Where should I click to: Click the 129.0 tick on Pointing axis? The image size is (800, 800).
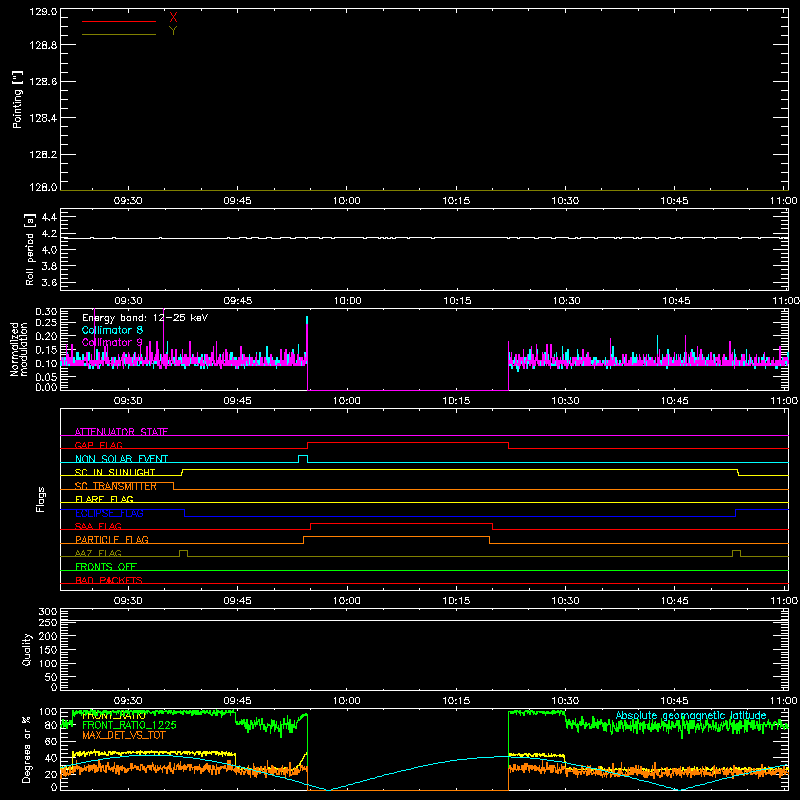click(x=43, y=11)
